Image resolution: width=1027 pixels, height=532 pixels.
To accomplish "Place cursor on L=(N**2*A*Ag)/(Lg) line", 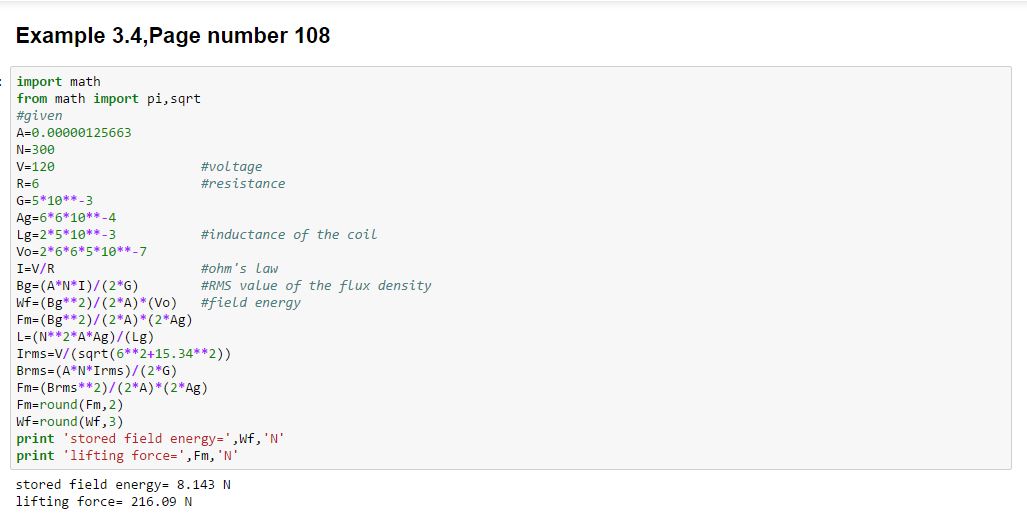I will click(85, 337).
